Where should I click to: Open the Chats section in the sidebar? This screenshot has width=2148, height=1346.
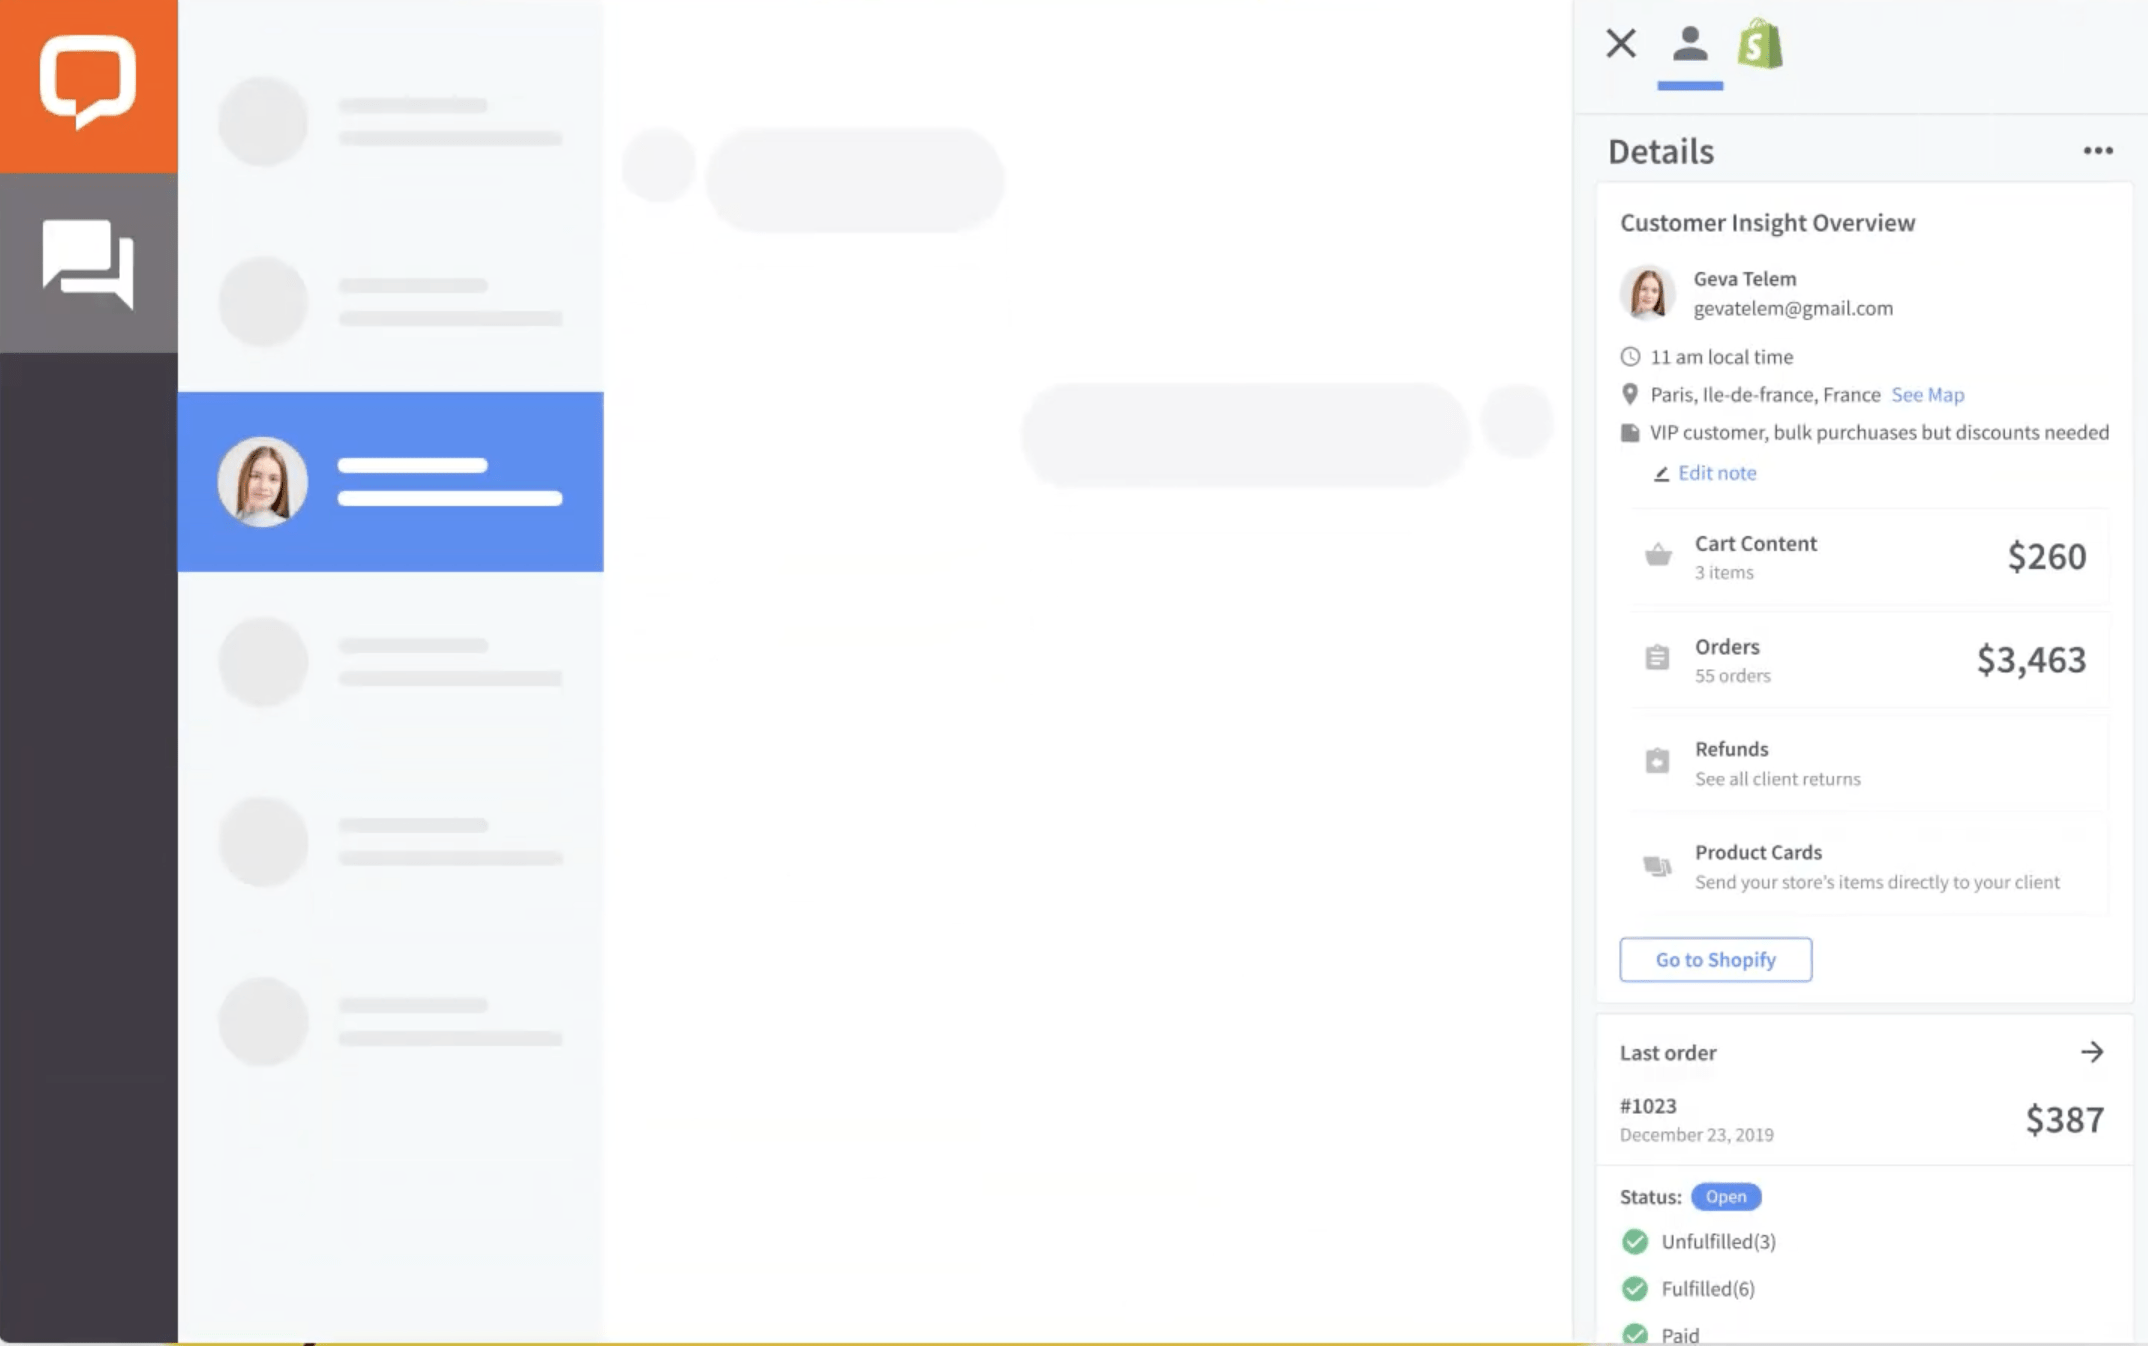pyautogui.click(x=88, y=264)
